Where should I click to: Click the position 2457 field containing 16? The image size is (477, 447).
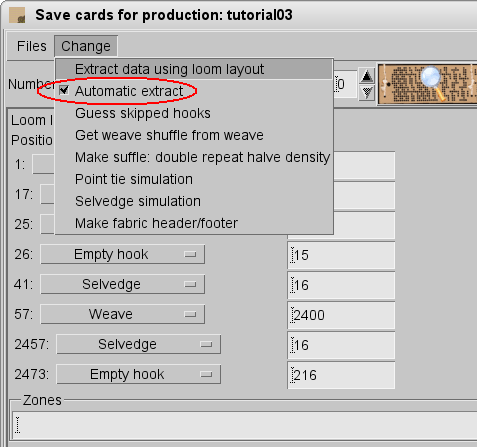[x=341, y=345]
